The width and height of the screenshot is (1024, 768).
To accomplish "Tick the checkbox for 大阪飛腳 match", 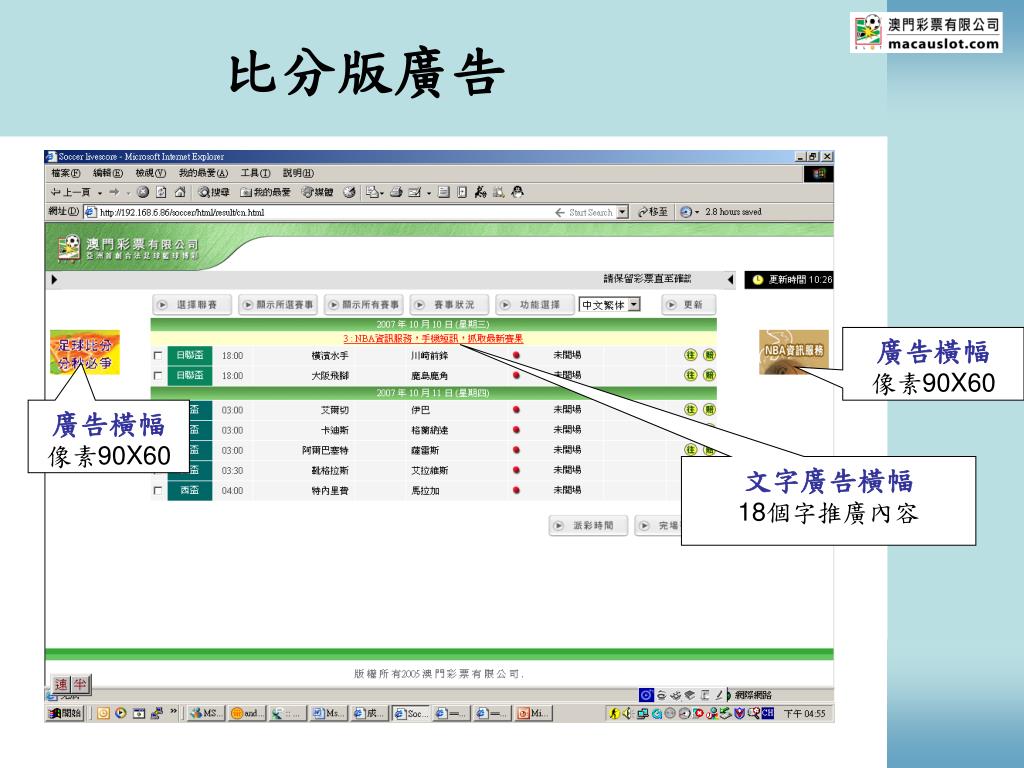I will [x=157, y=376].
